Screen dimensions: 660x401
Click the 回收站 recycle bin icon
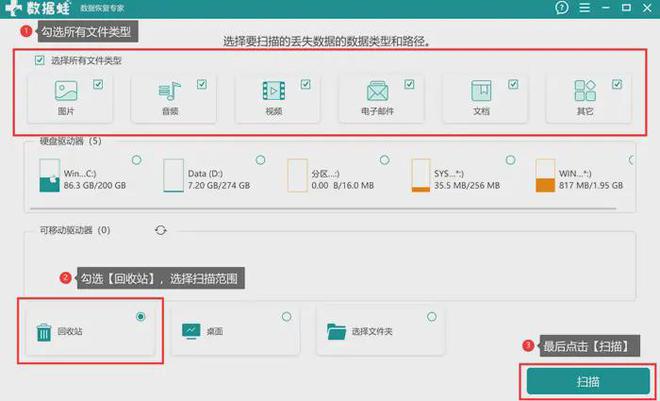[x=44, y=332]
